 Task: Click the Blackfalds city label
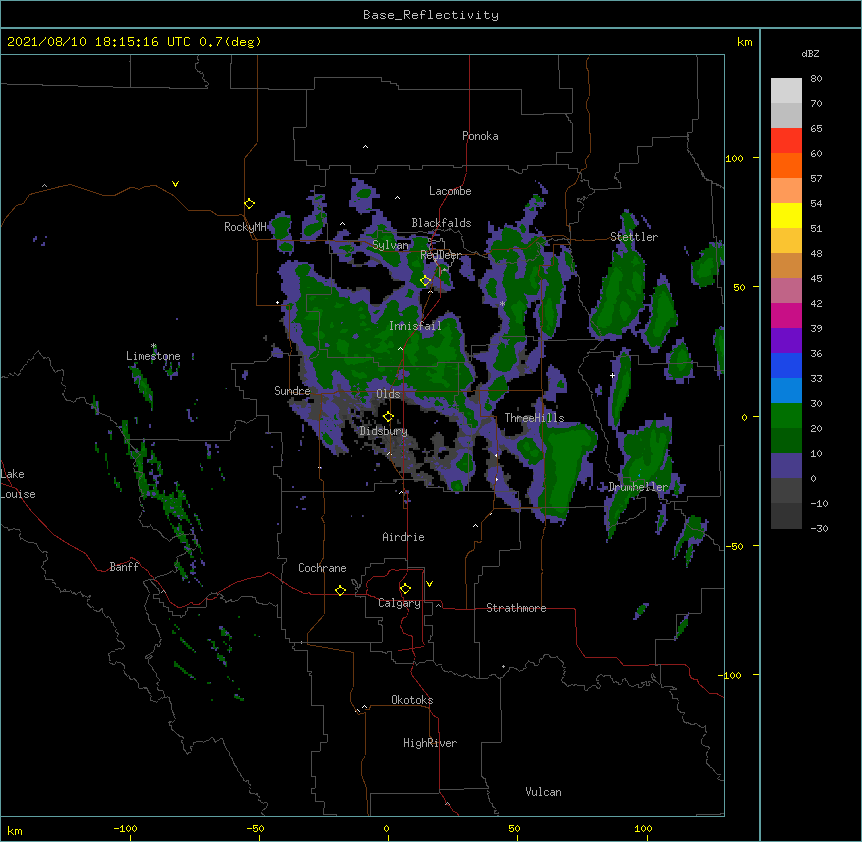point(441,223)
